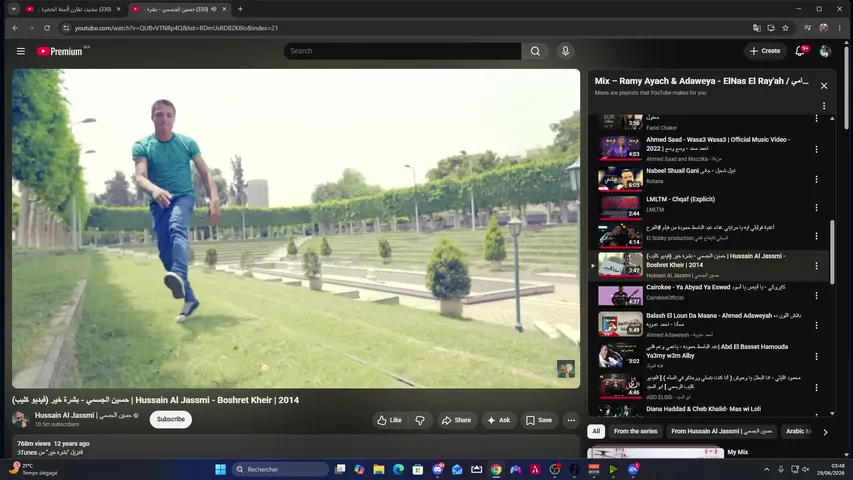Bookmark this page with the star icon
This screenshot has height=480, width=853.
786,28
